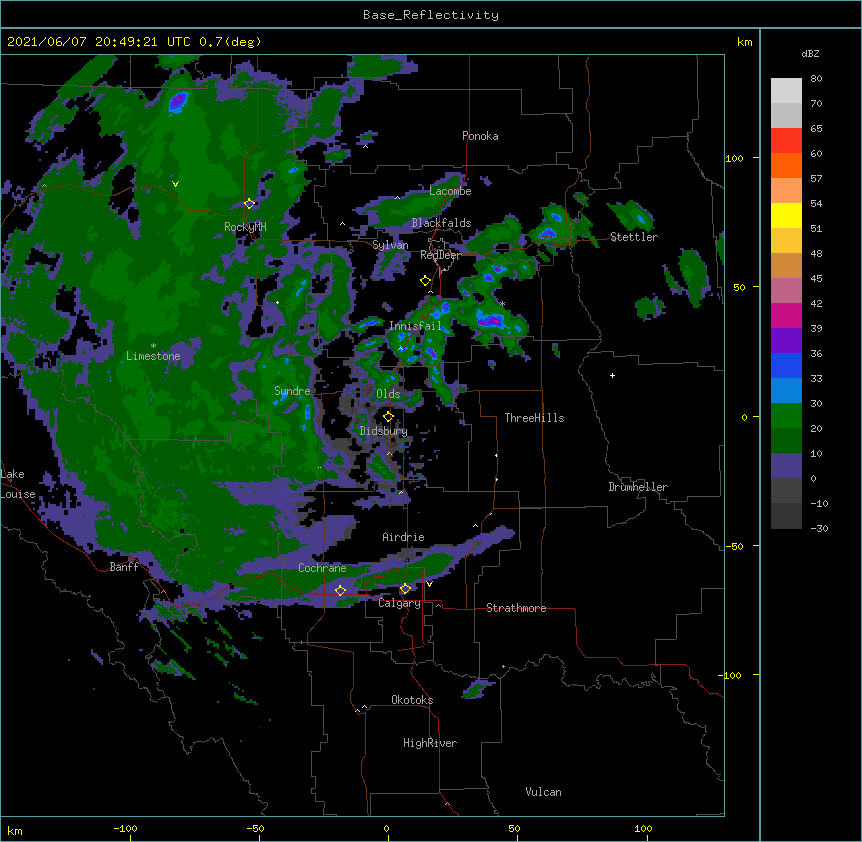Click the Airdrie label

coord(403,537)
